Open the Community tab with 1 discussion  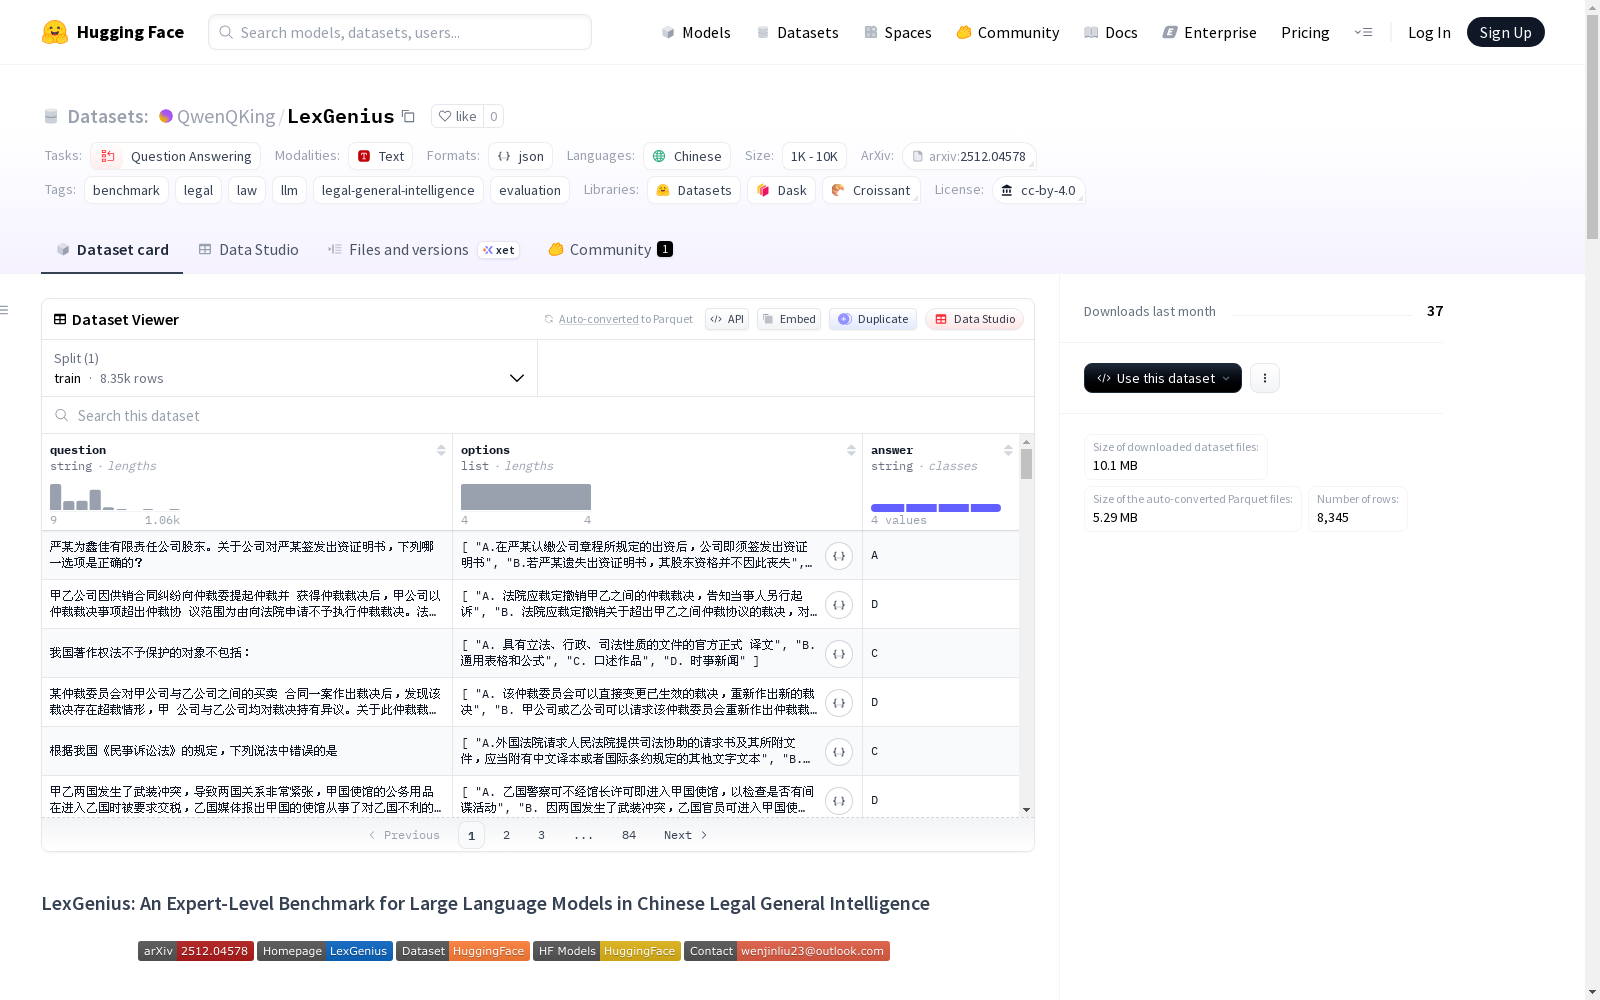611,250
